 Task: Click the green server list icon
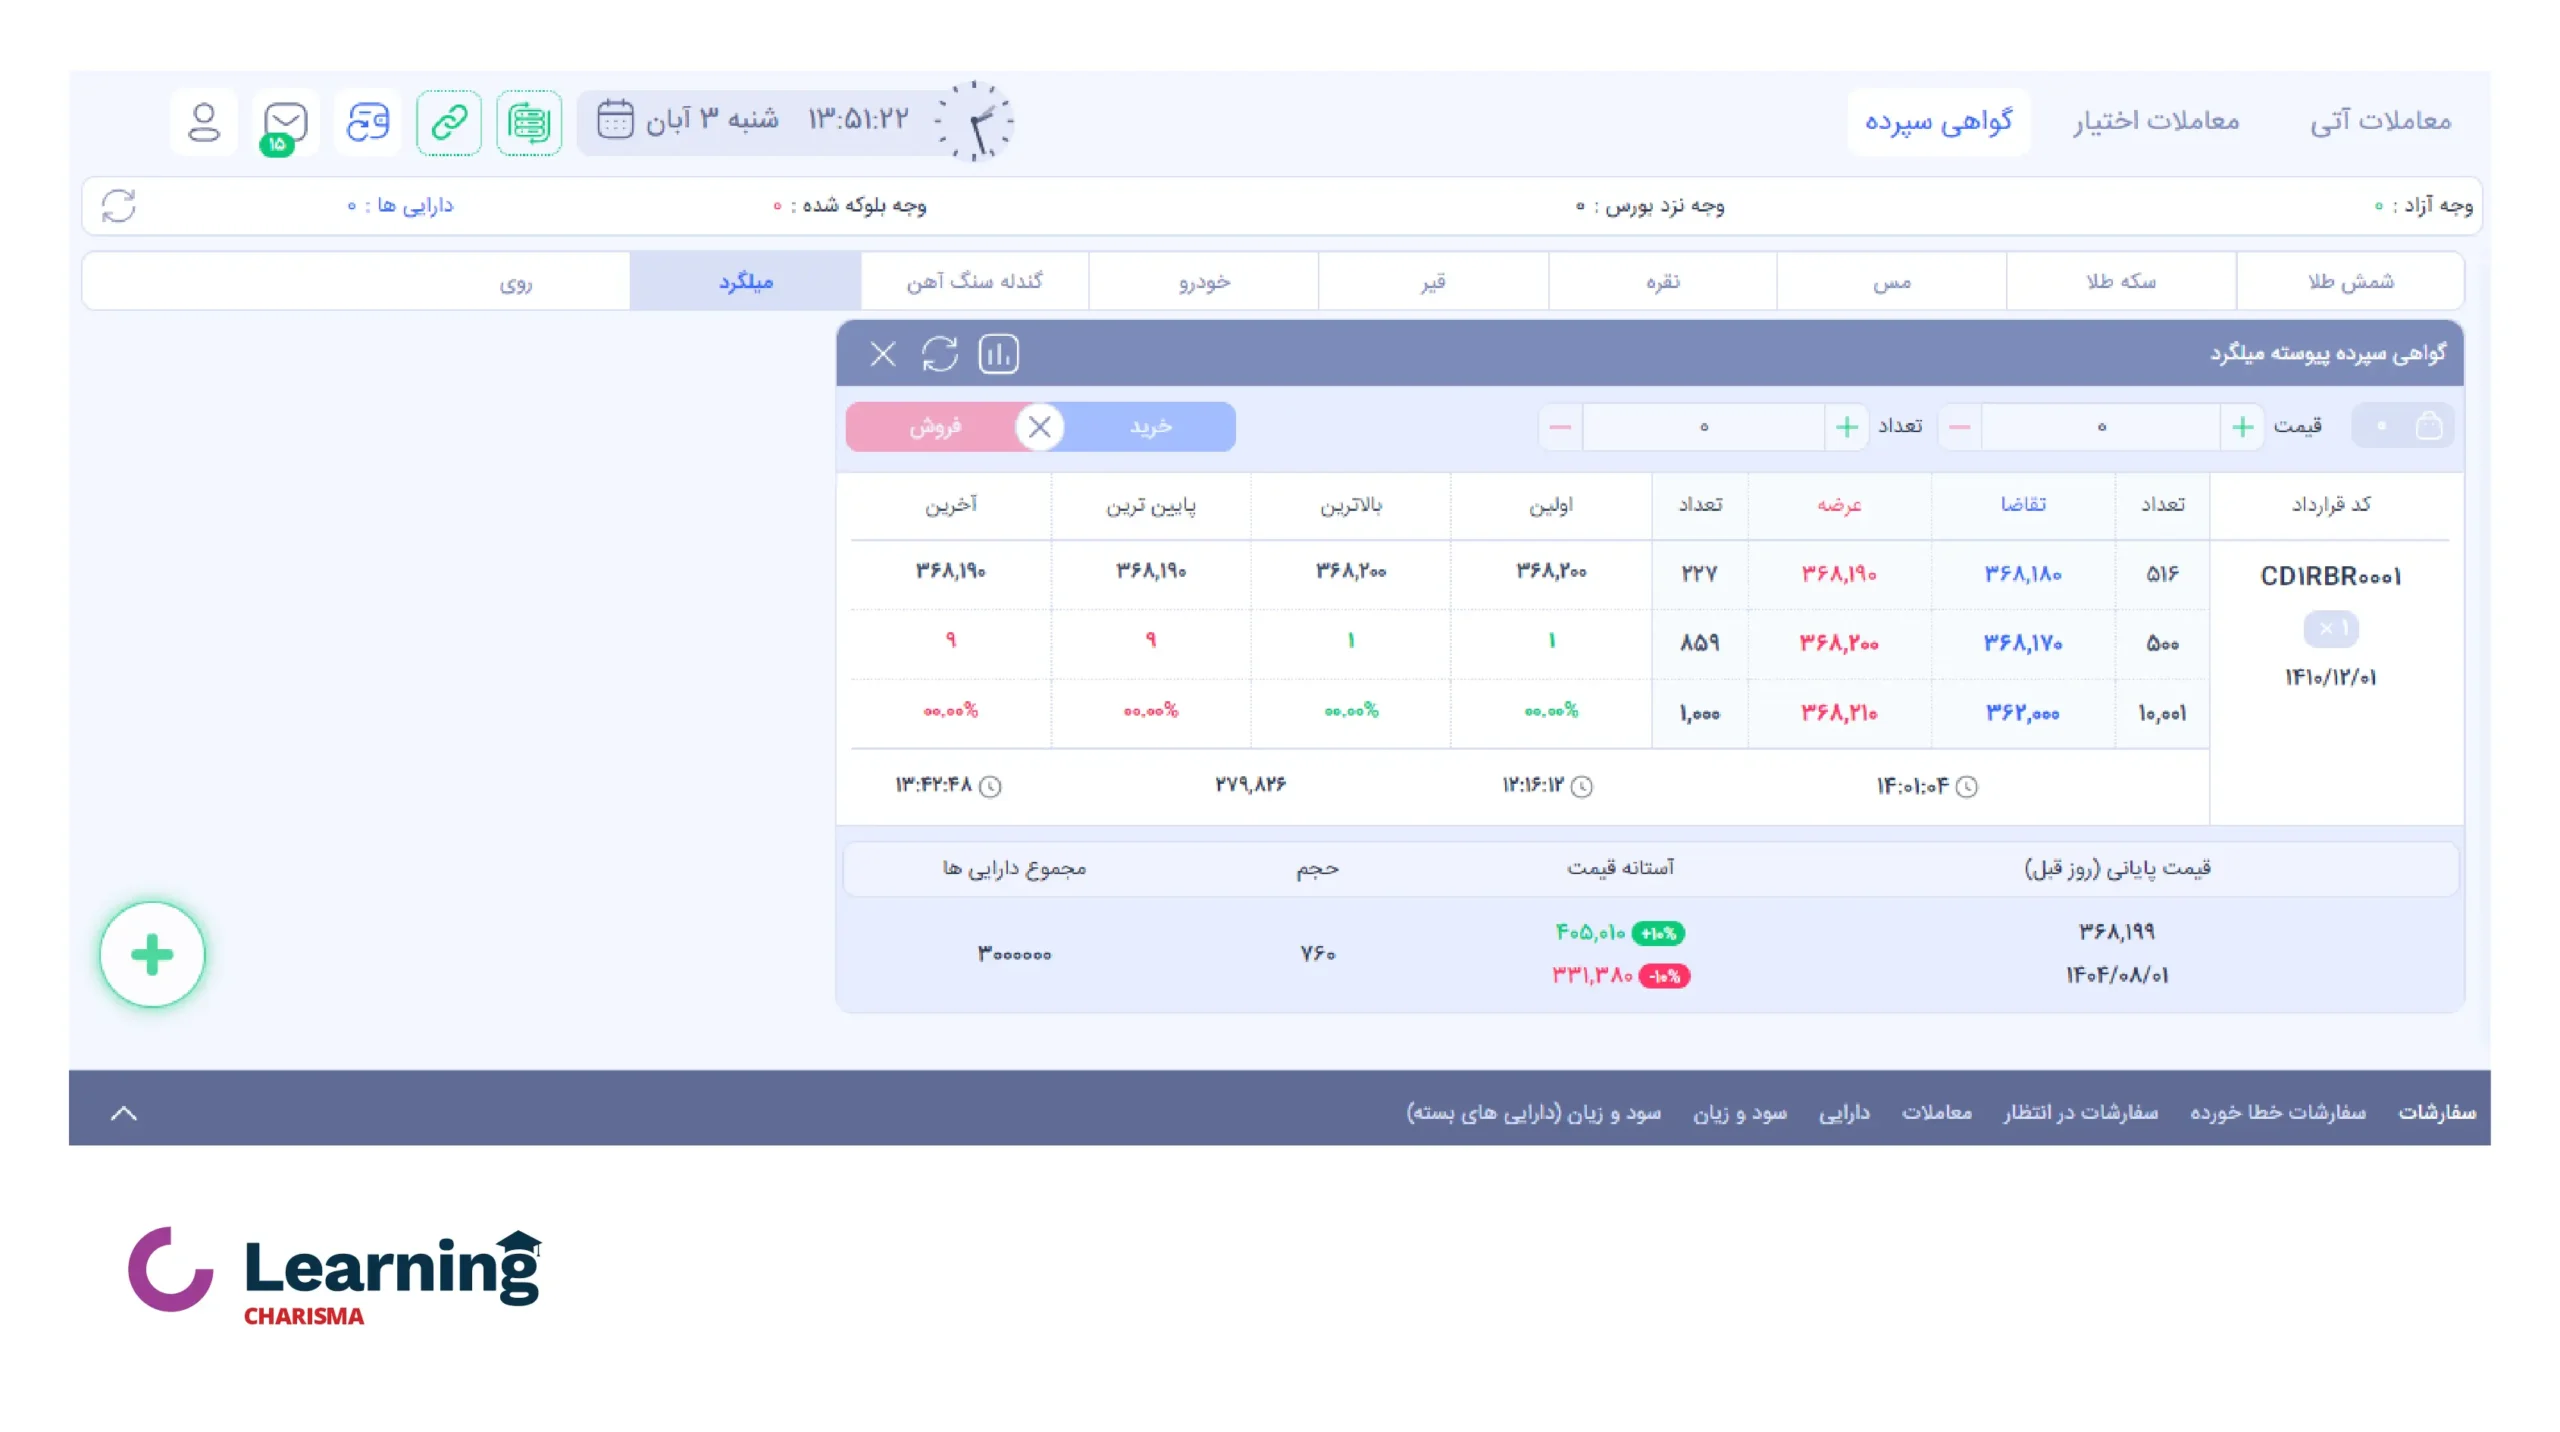pyautogui.click(x=529, y=122)
